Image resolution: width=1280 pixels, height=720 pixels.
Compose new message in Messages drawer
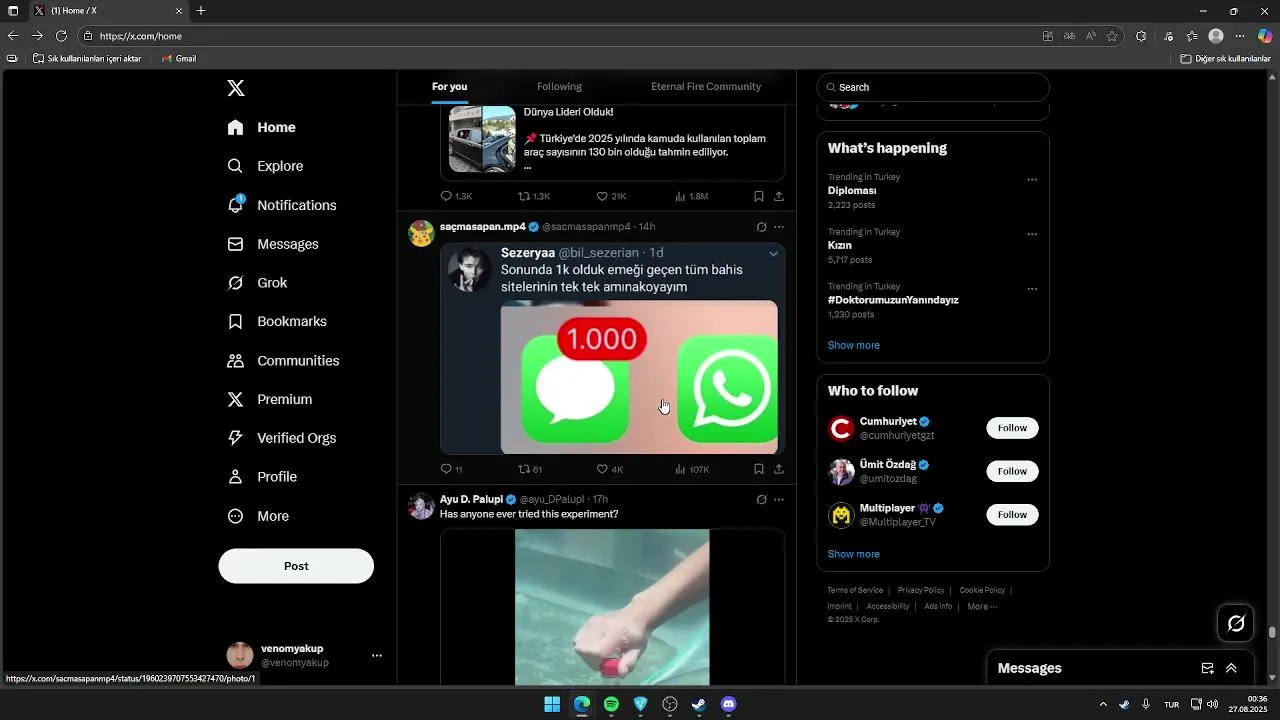1207,668
